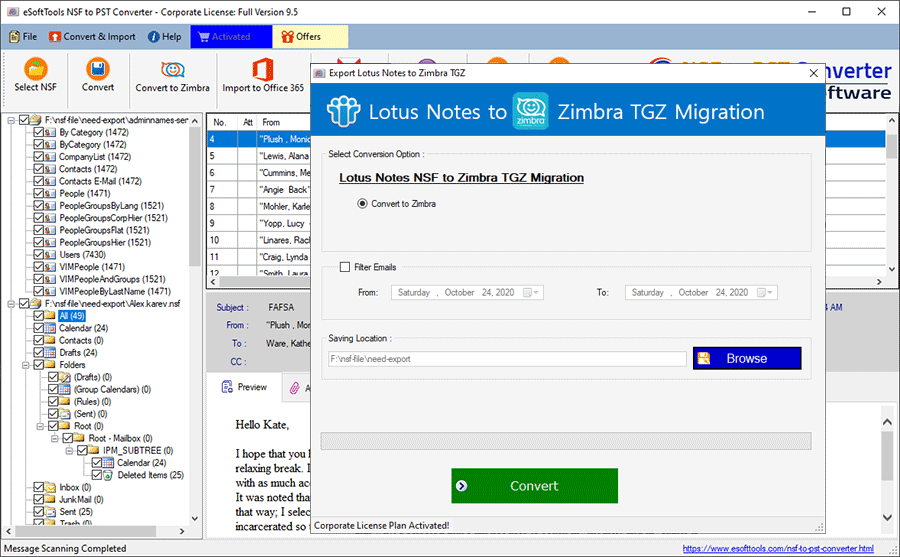Viewport: 900px width, 557px height.
Task: Click the From column header
Action: tap(284, 122)
